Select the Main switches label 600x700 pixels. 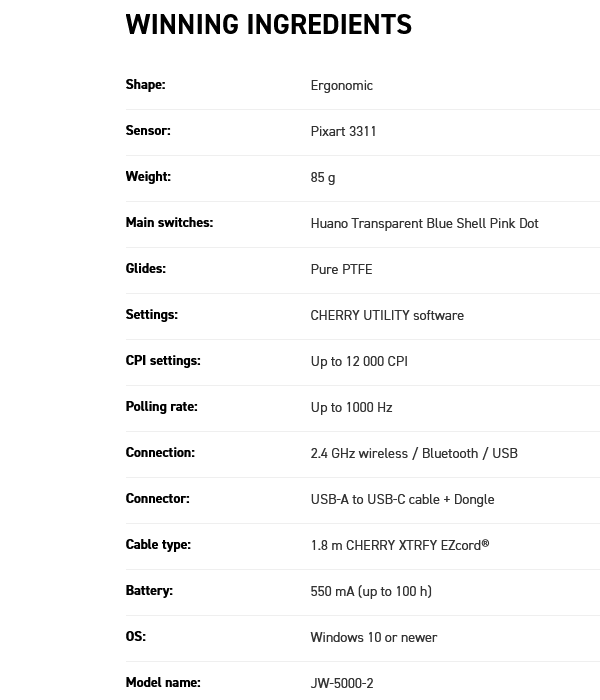(170, 222)
